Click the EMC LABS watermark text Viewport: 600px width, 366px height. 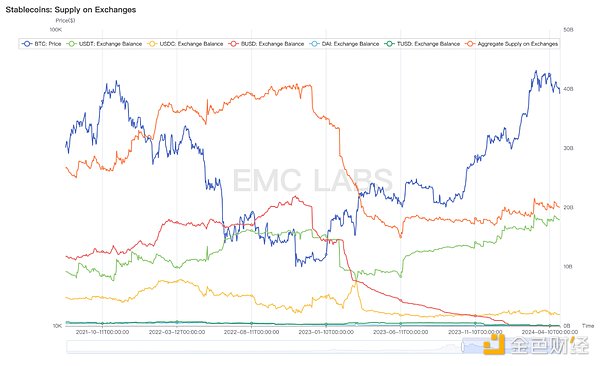click(313, 180)
